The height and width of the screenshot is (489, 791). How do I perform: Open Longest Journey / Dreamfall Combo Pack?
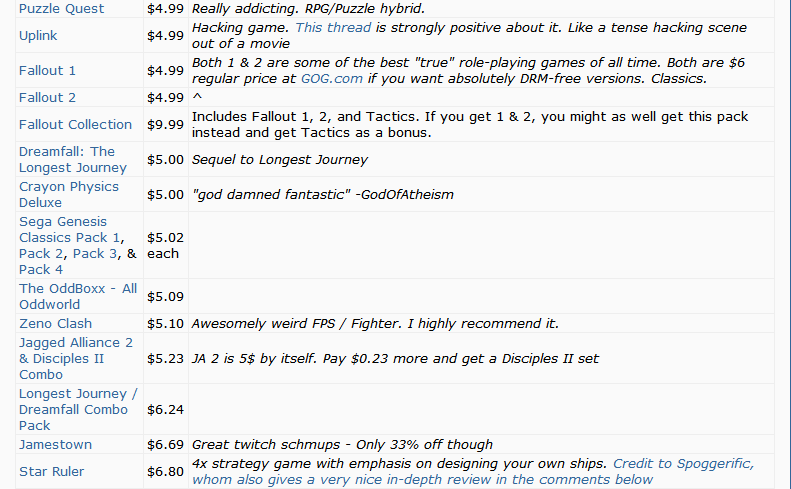[x=78, y=410]
